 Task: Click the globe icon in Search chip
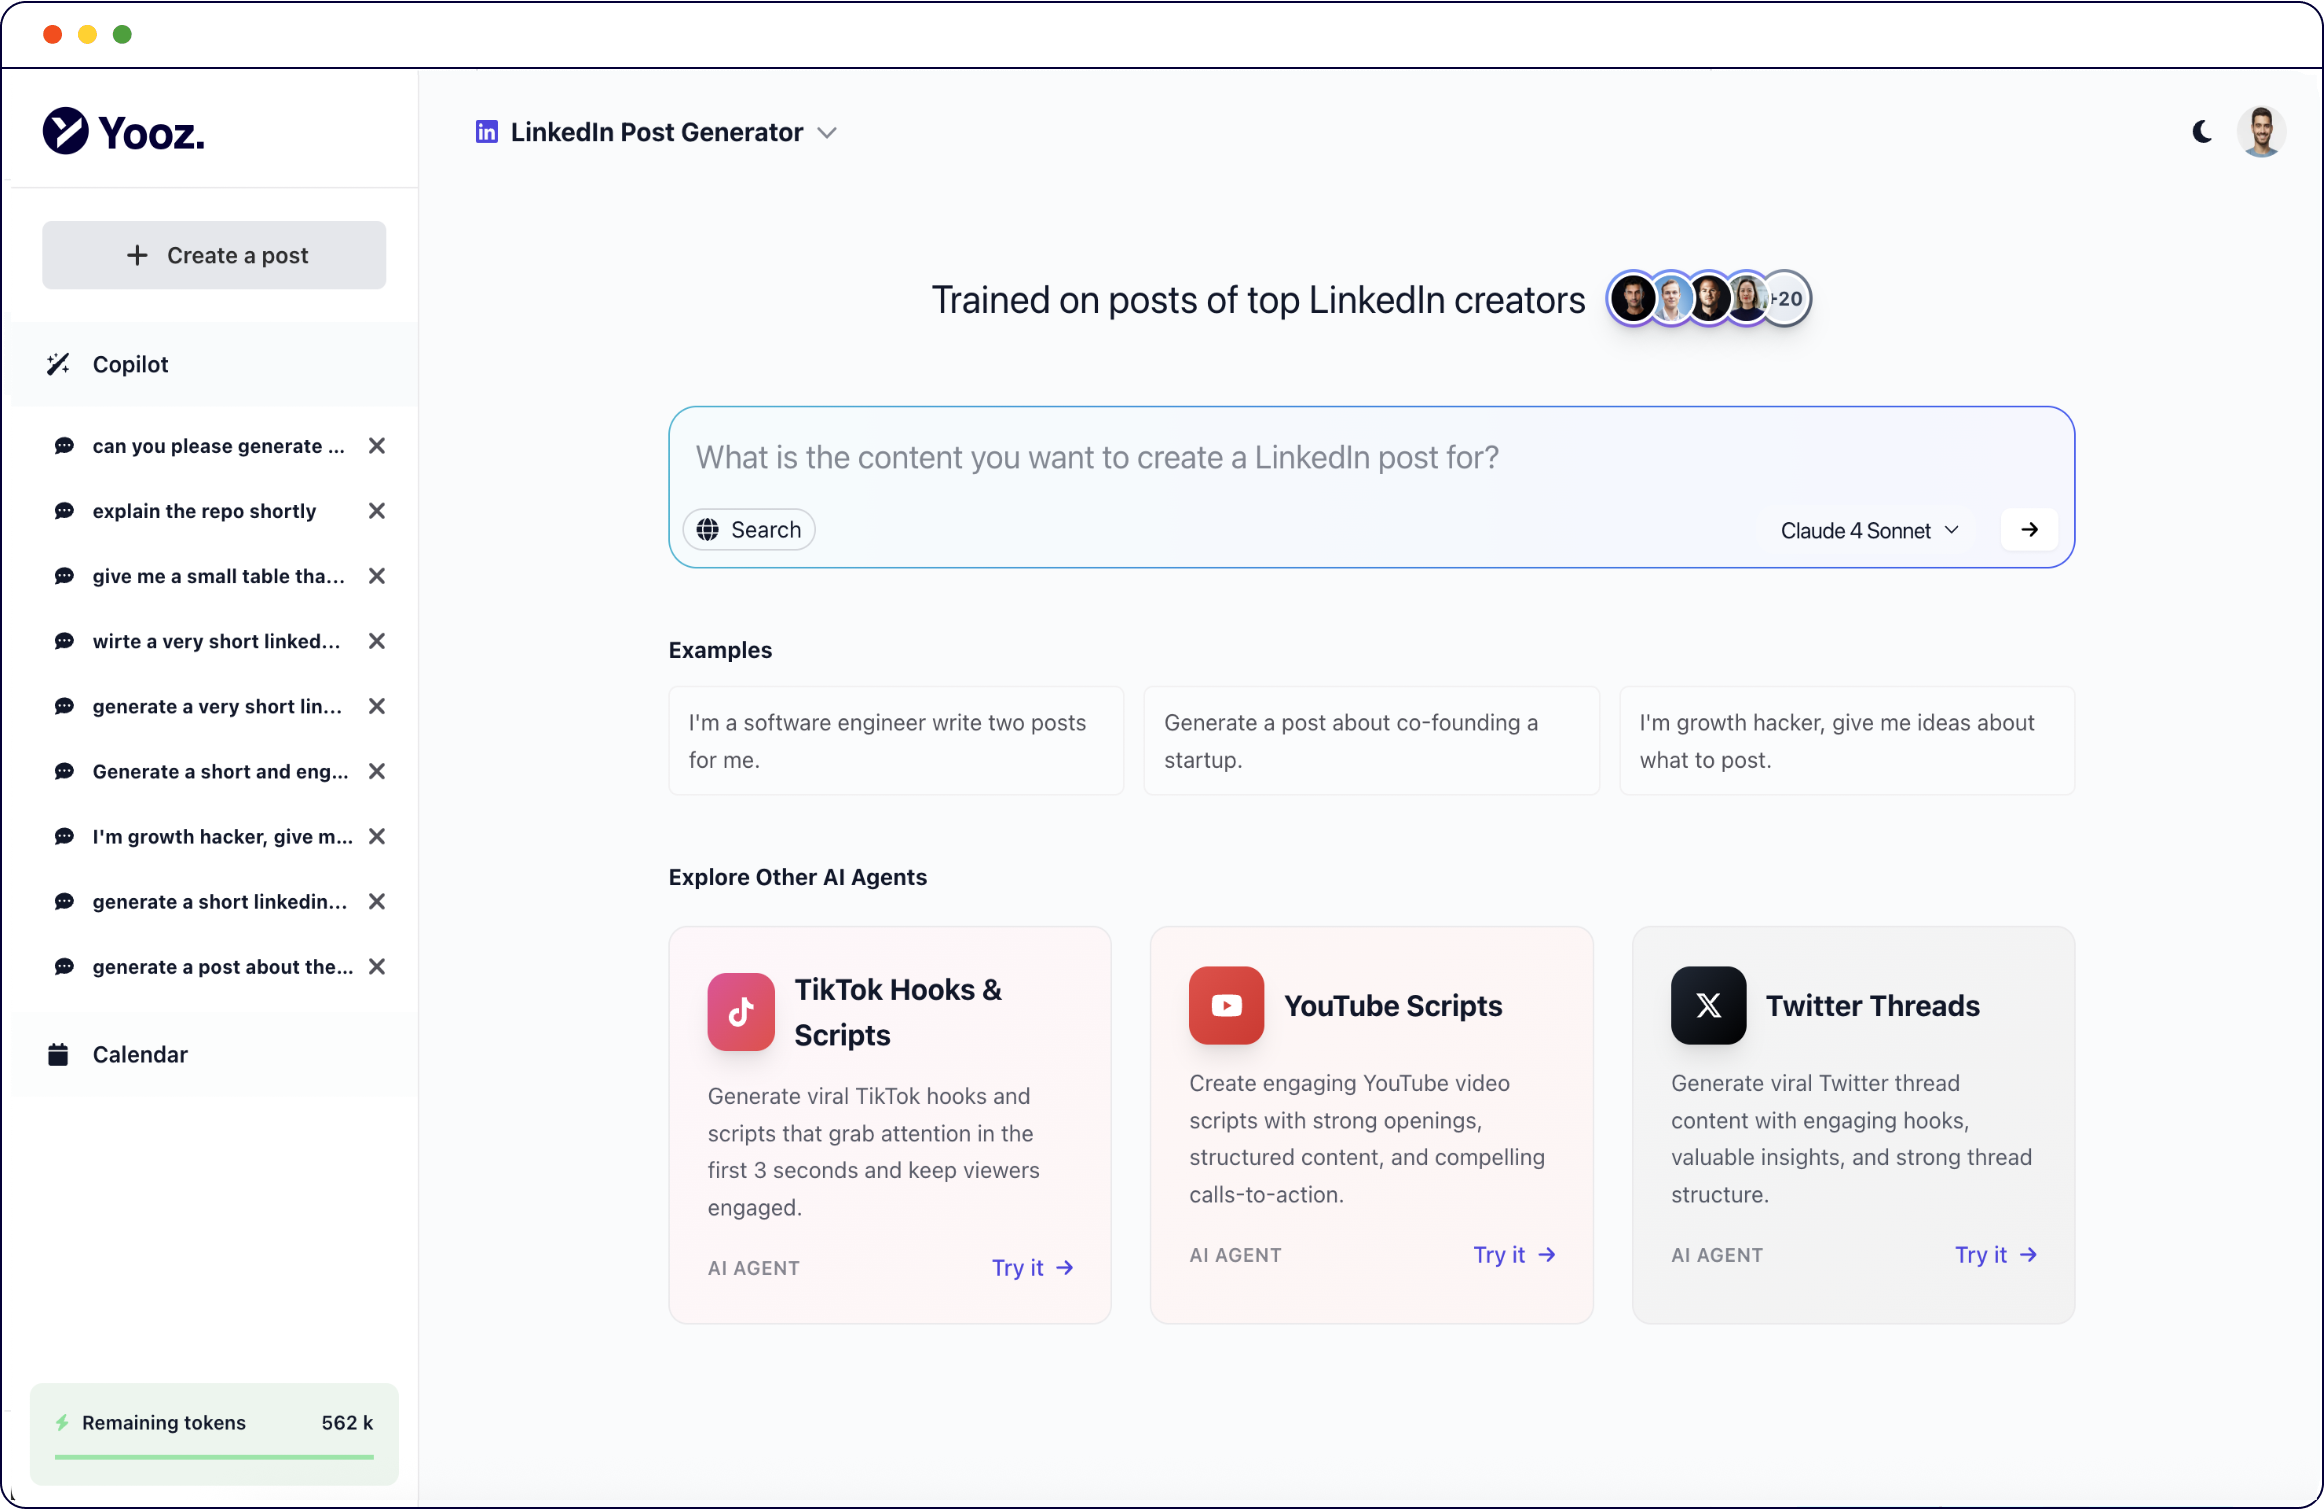point(708,529)
